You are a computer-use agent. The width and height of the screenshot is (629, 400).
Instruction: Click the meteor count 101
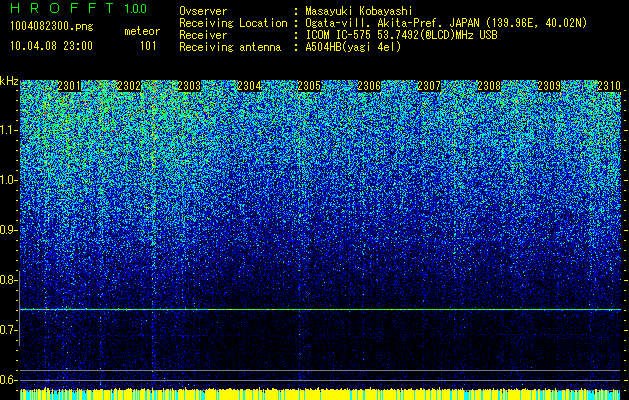[148, 46]
